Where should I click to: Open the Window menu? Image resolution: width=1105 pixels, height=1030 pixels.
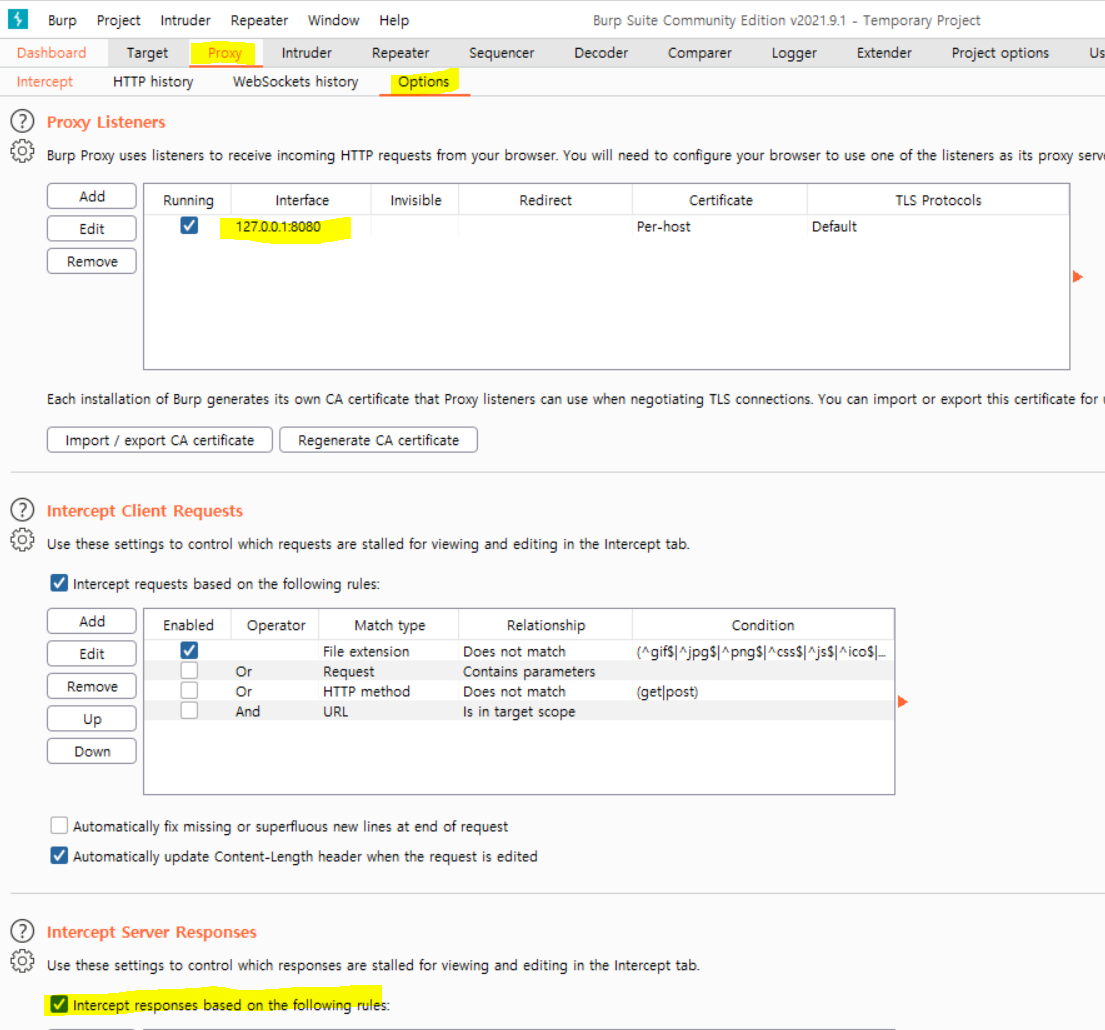(333, 20)
